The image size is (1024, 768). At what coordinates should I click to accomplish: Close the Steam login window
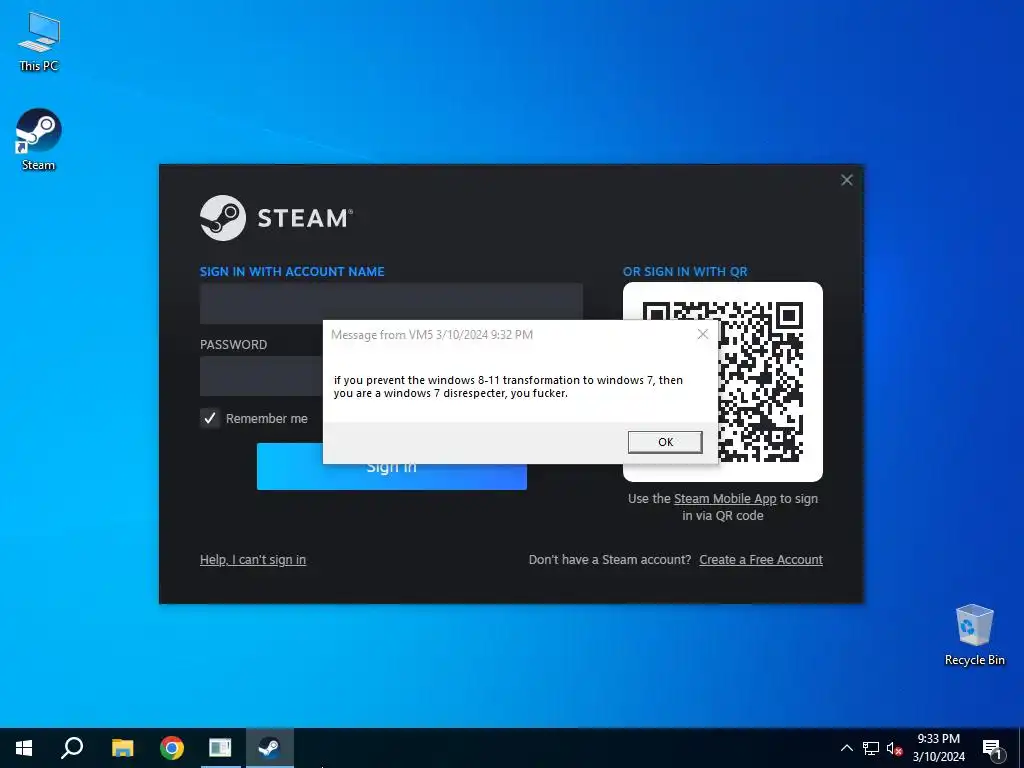tap(846, 180)
